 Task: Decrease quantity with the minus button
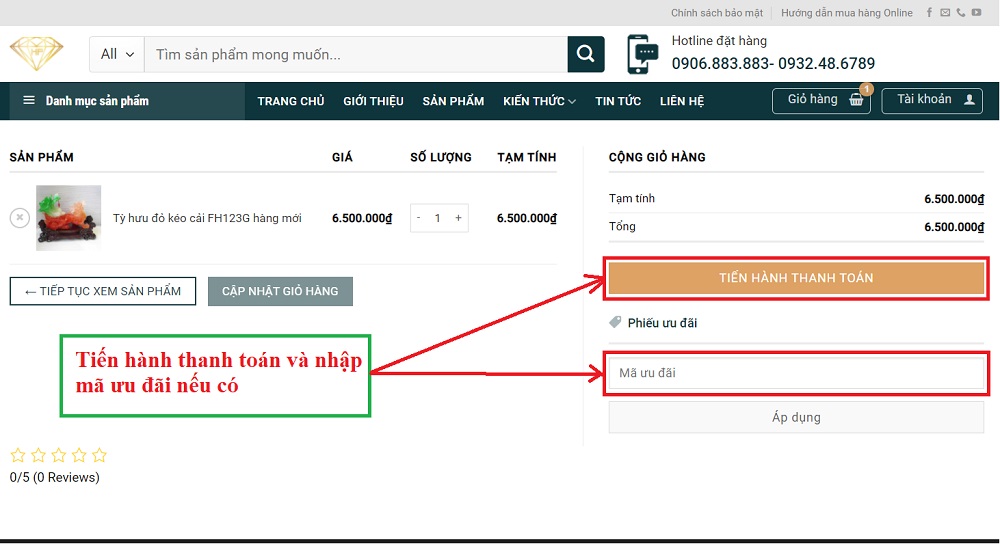[x=418, y=218]
